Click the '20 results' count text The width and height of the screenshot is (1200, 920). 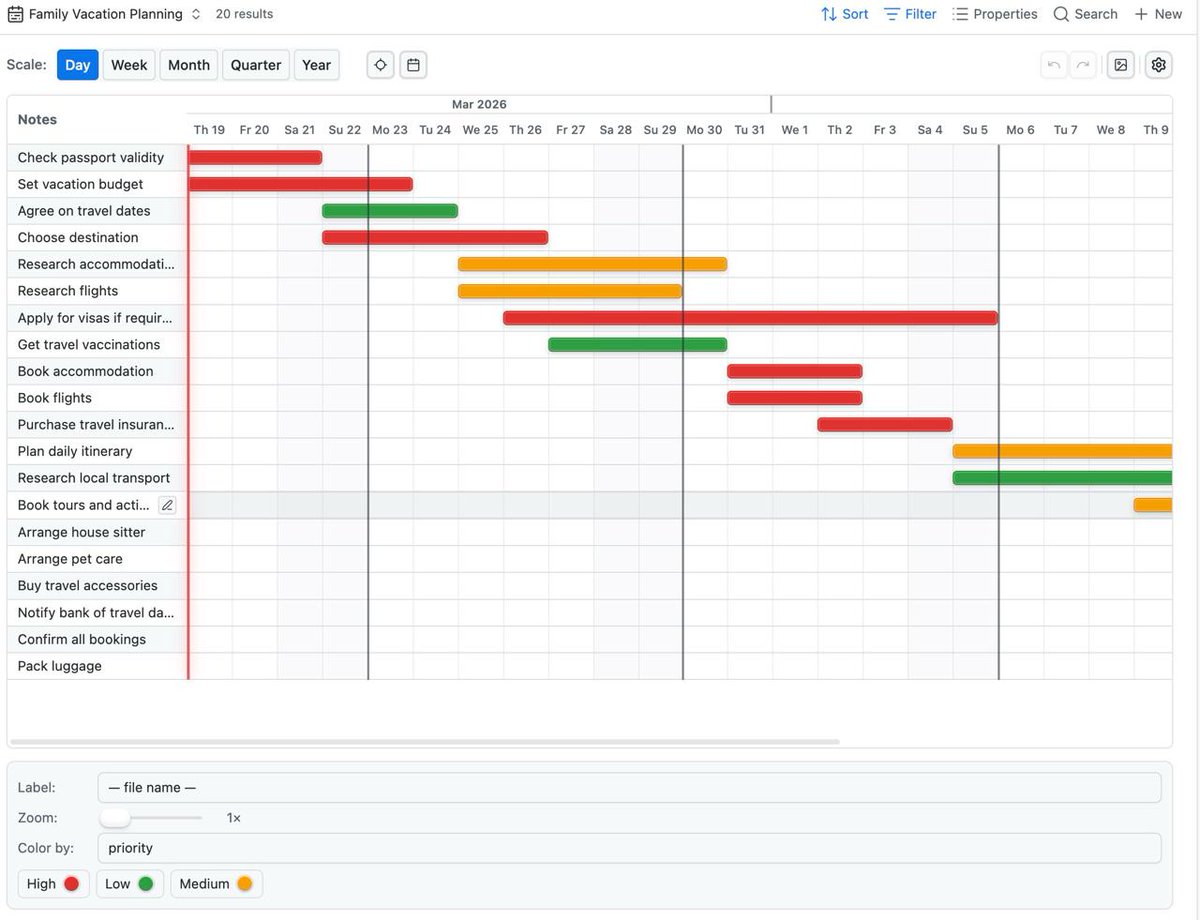coord(244,14)
